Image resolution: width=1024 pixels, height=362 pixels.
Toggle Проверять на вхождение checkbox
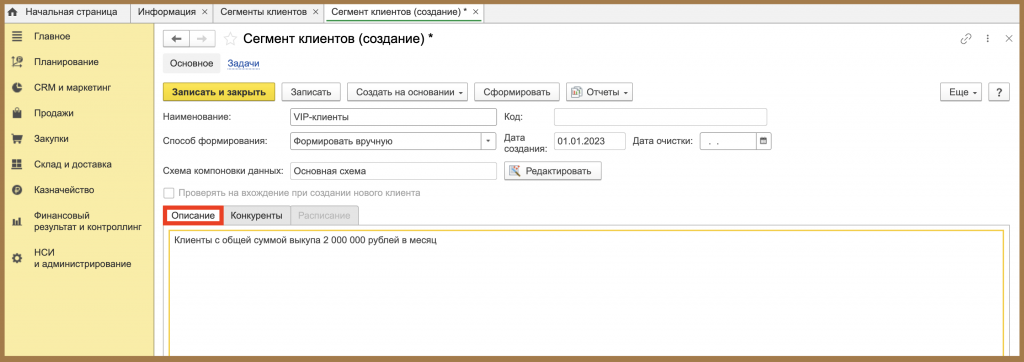coord(168,193)
